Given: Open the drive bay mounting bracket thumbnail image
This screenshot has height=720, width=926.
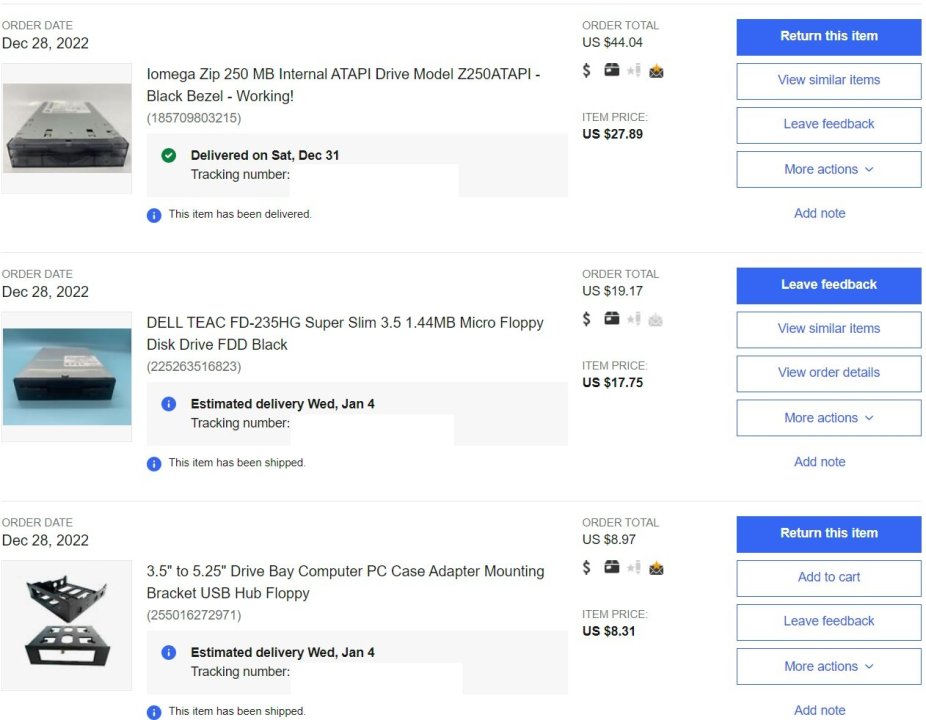Looking at the screenshot, I should pos(67,625).
